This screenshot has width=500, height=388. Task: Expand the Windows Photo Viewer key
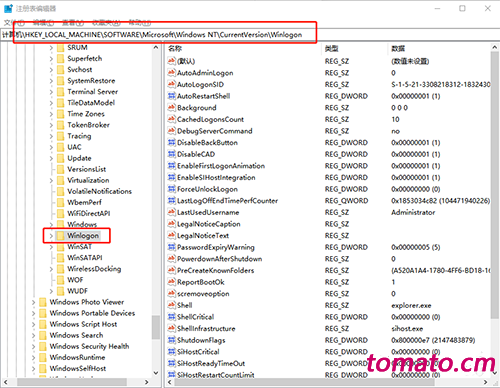(x=33, y=302)
